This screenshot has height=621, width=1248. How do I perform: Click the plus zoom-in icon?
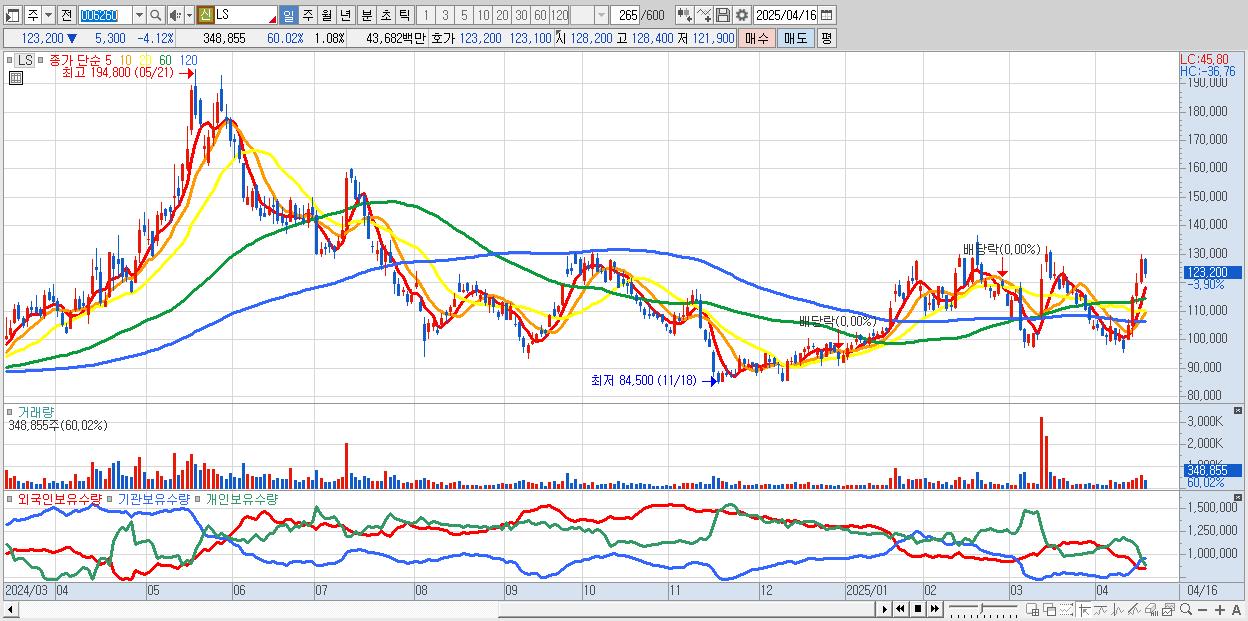pos(1220,609)
